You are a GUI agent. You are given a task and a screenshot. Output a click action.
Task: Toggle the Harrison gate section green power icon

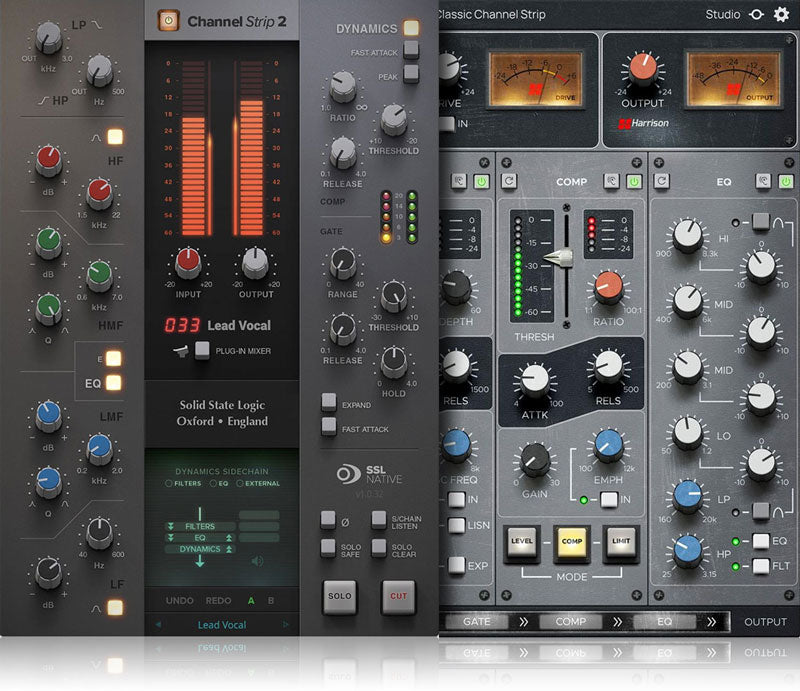point(481,181)
